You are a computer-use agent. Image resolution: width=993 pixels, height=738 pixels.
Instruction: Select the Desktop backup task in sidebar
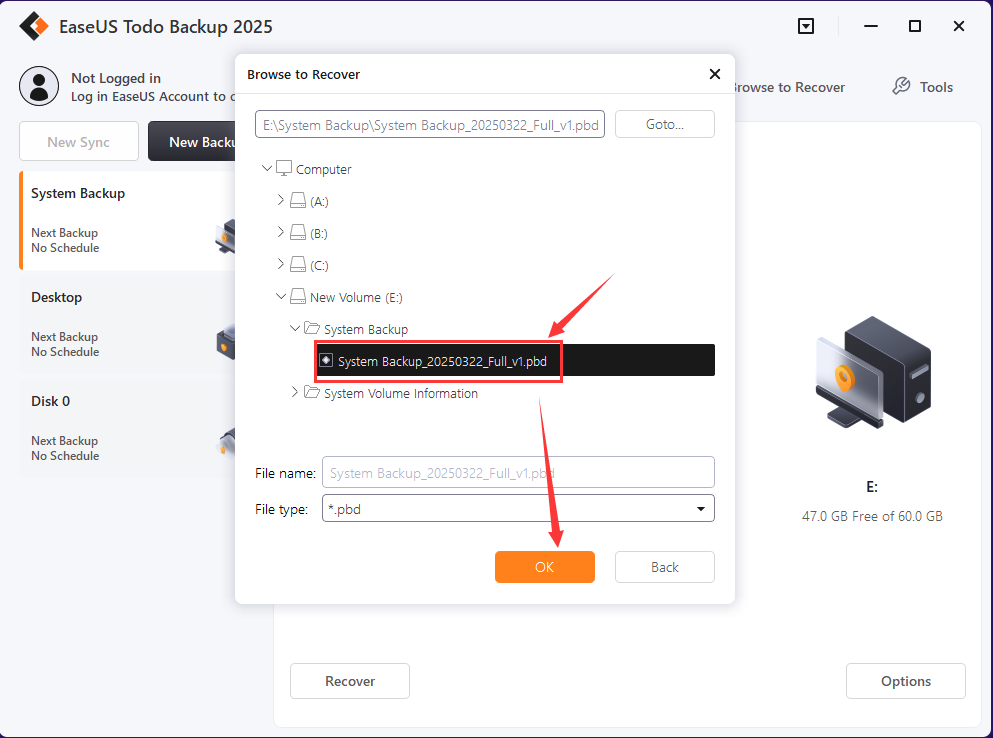pyautogui.click(x=129, y=324)
